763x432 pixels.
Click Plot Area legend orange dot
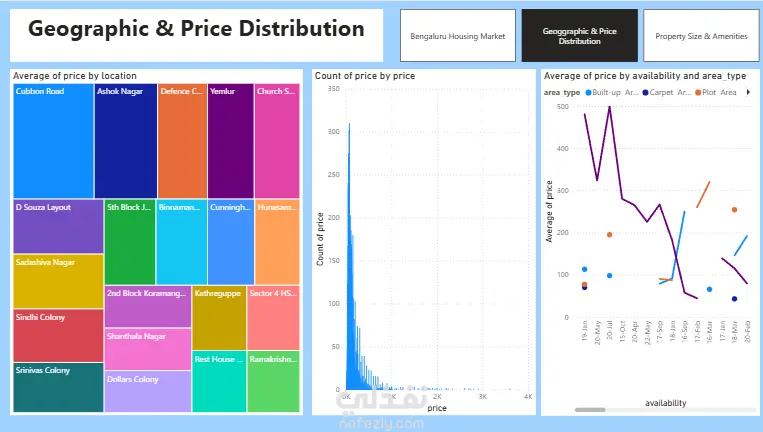[698, 92]
